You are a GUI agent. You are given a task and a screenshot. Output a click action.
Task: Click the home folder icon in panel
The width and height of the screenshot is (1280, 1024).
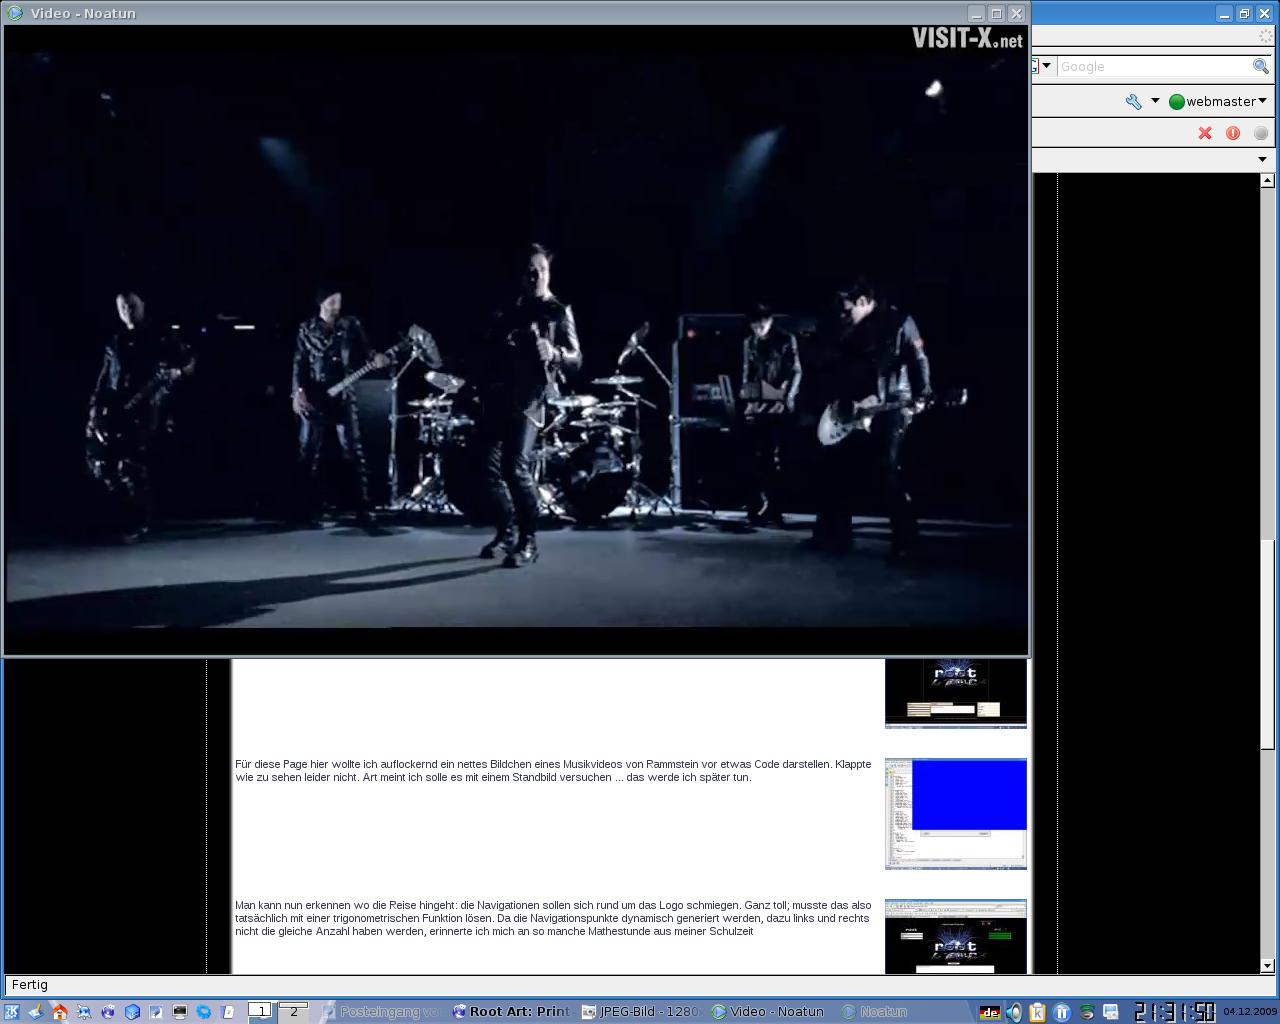click(60, 1012)
